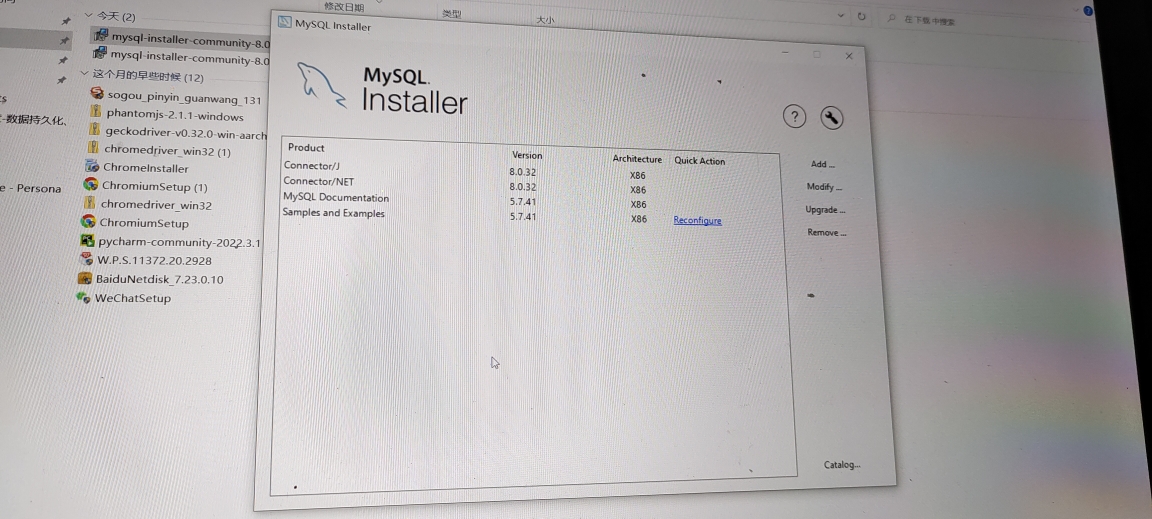Click the Explorer refresh icon
Viewport: 1152px width, 519px height.
coord(862,16)
